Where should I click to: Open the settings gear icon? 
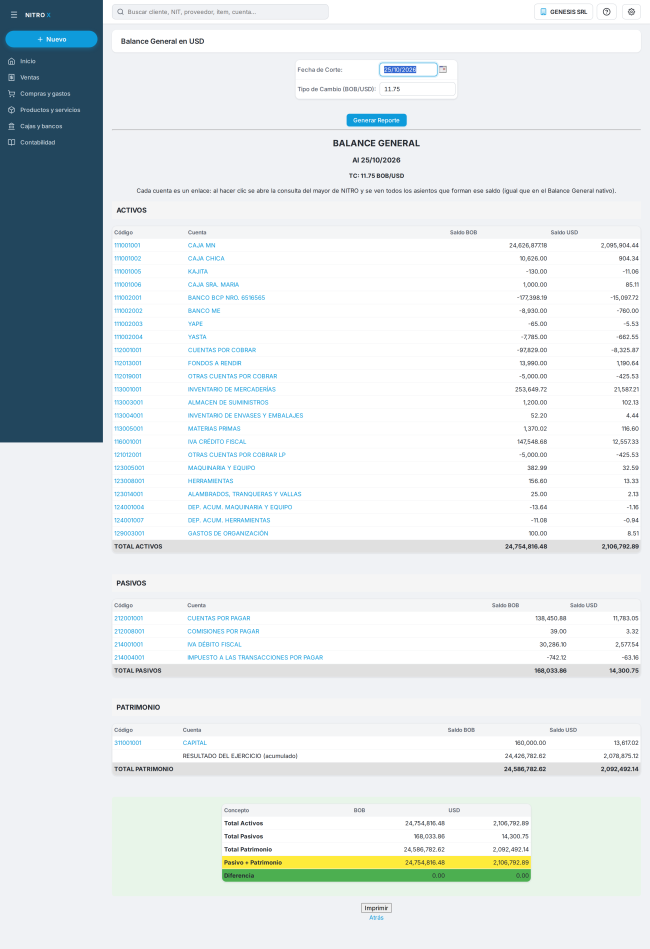tap(631, 11)
